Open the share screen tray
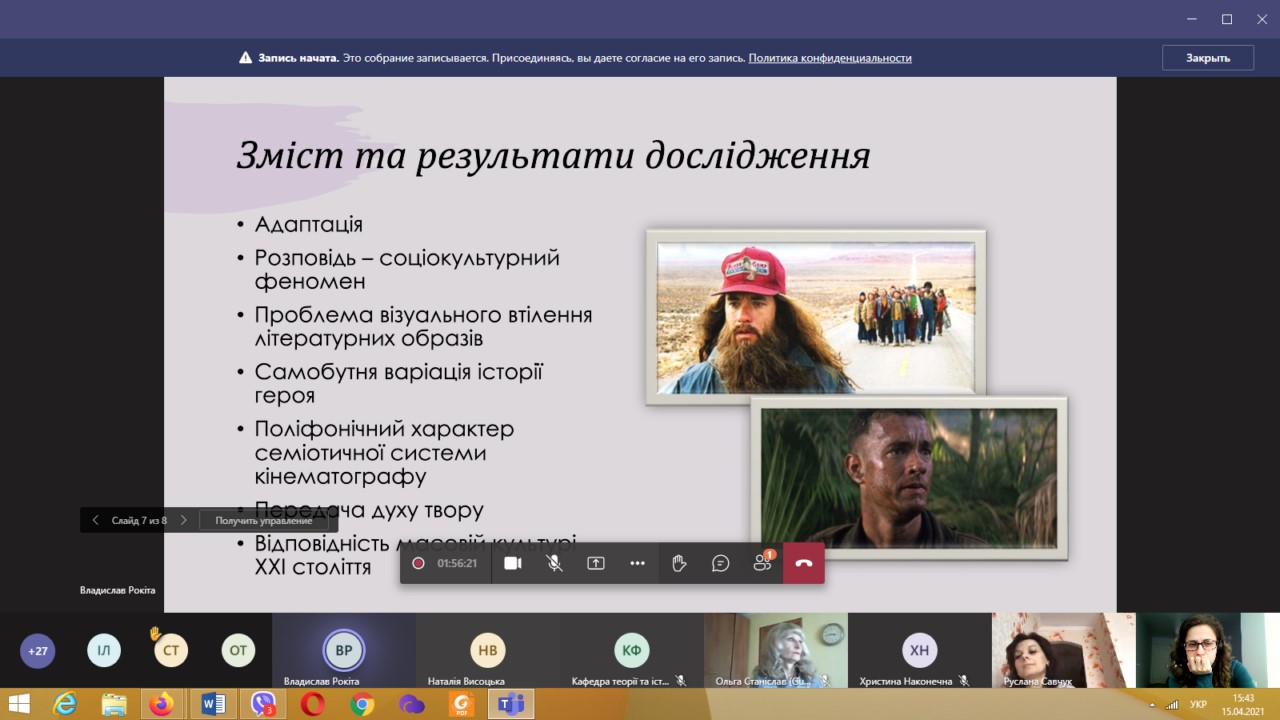The image size is (1280, 720). click(x=596, y=563)
